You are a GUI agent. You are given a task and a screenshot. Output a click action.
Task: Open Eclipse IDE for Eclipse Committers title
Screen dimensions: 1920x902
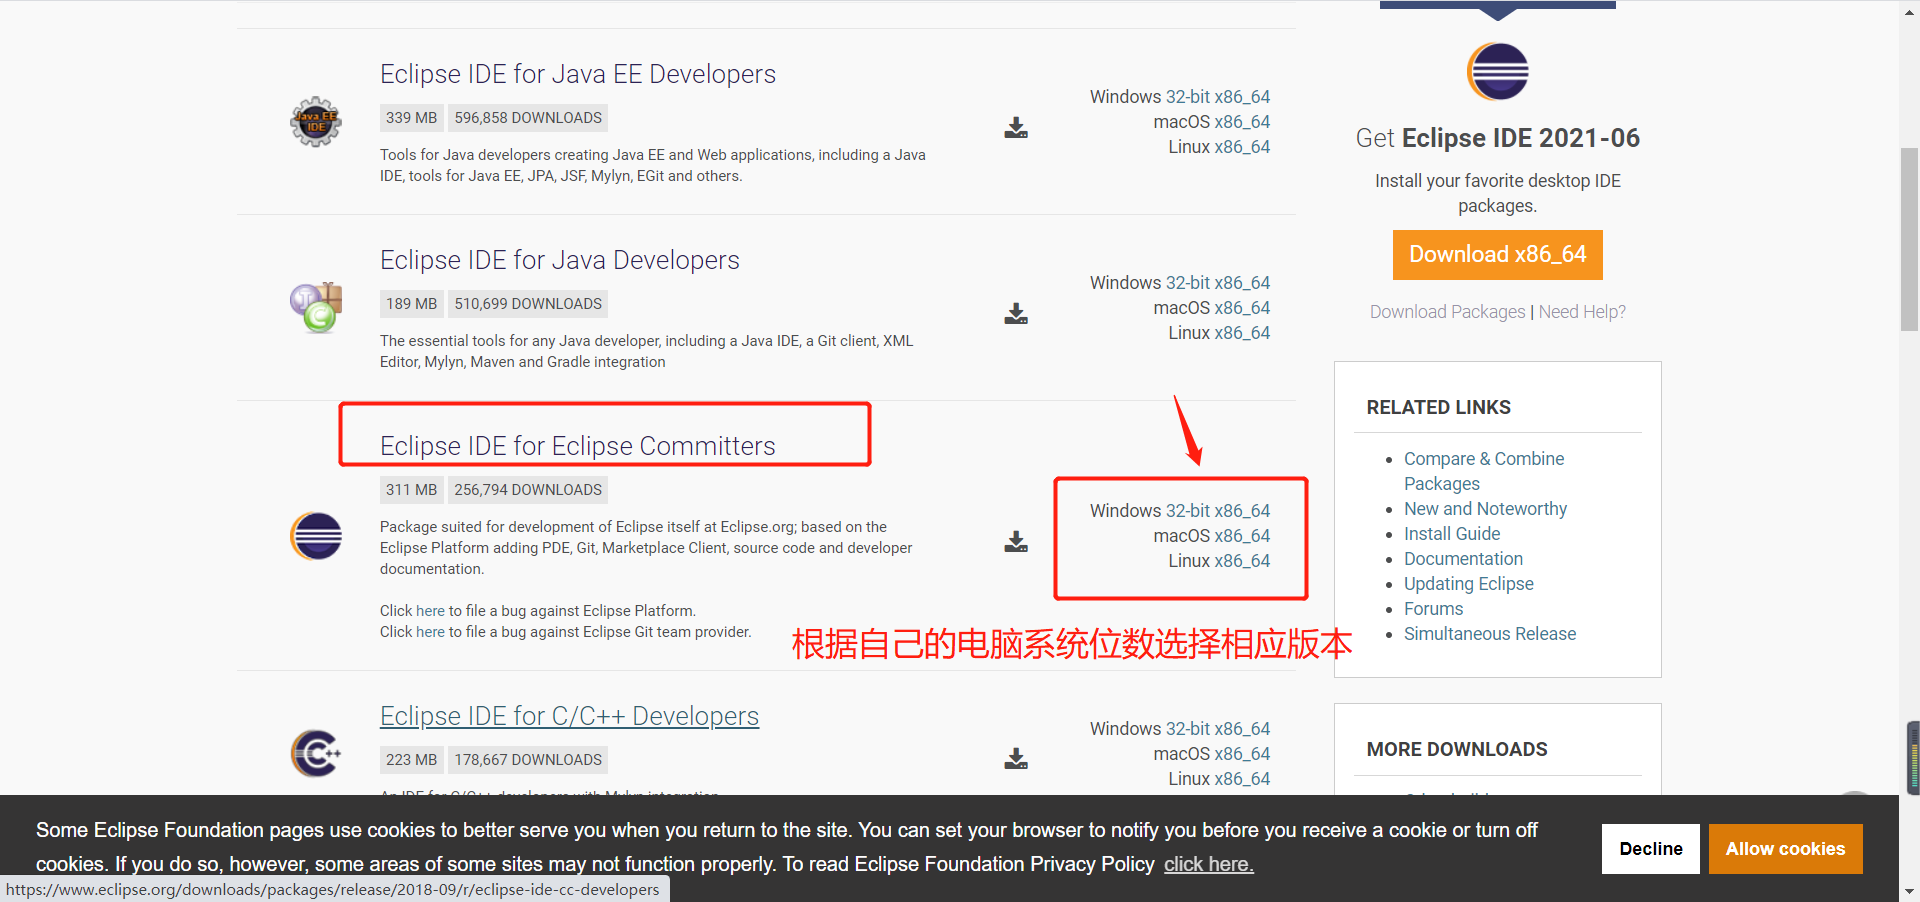(578, 446)
